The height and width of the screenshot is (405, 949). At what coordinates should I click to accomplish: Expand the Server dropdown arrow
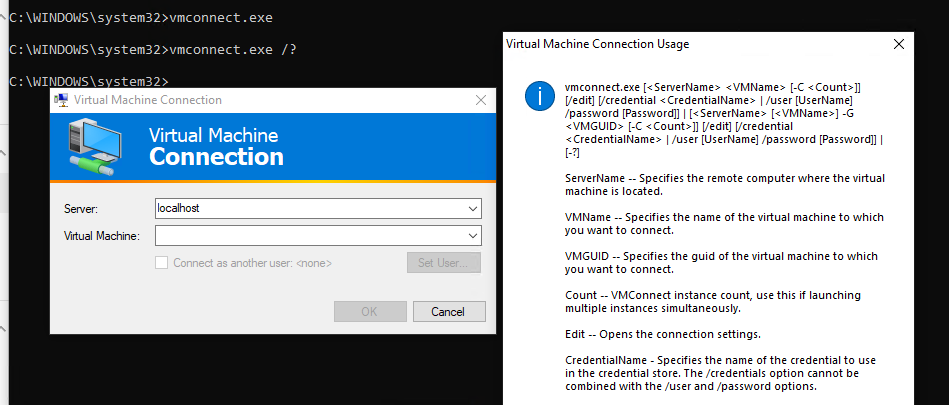pos(473,208)
